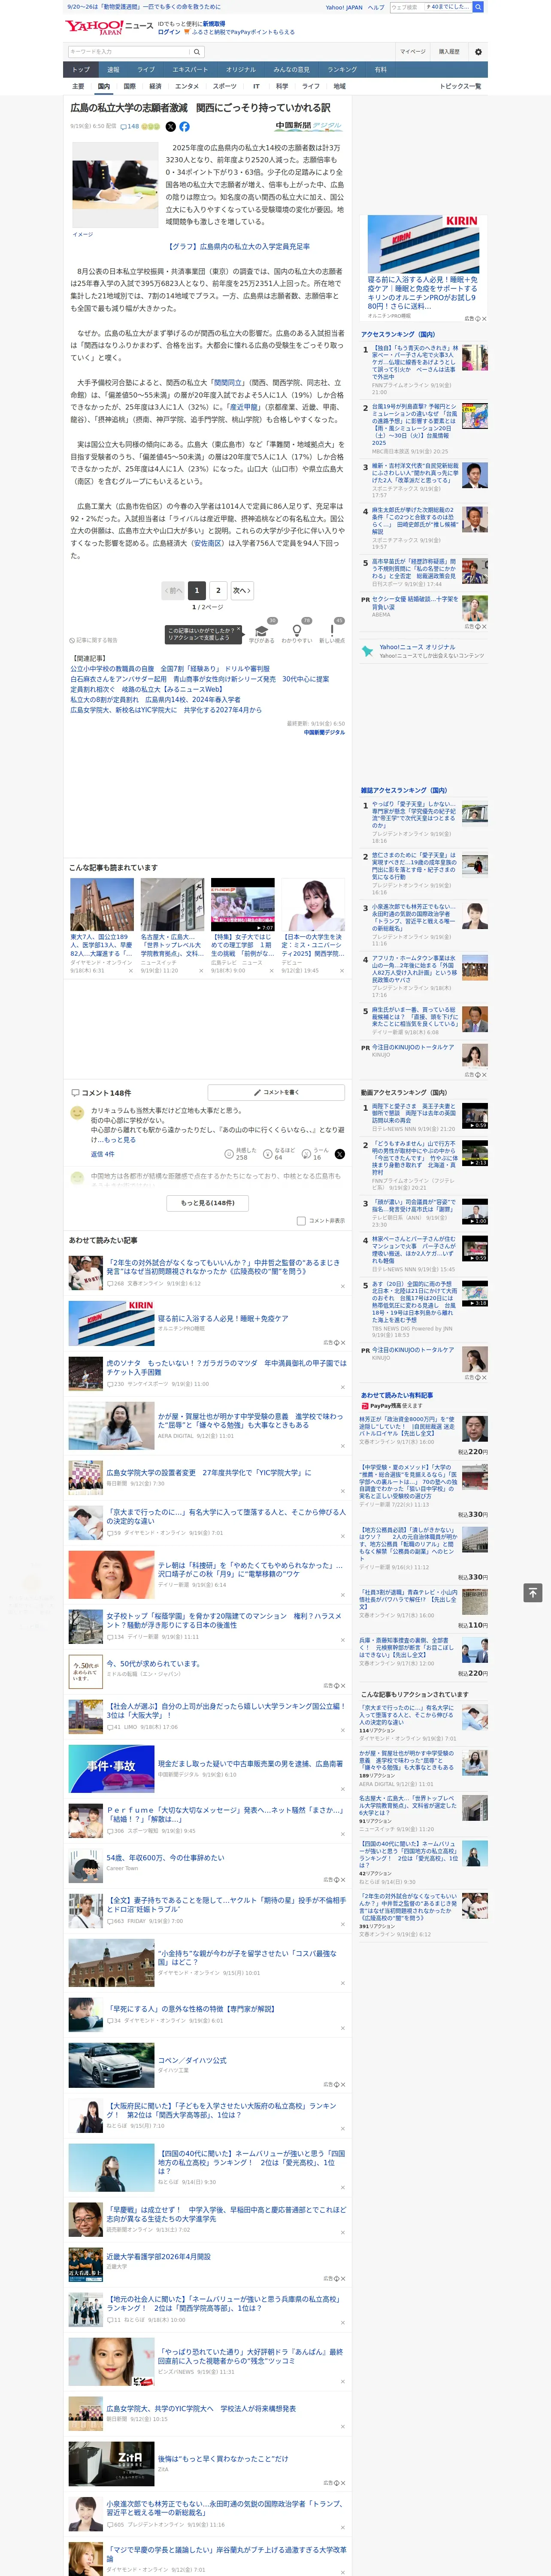Open the 地域 category
551x2576 pixels.
[339, 86]
